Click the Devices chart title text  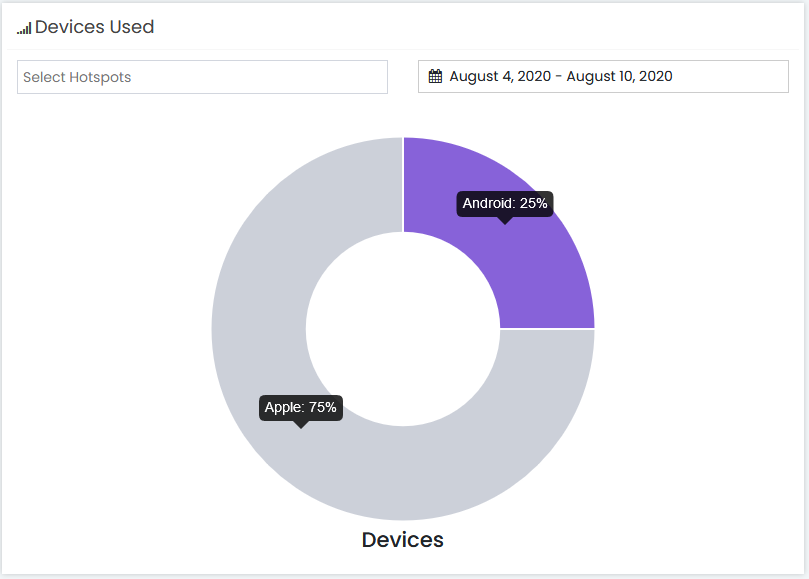click(x=402, y=540)
